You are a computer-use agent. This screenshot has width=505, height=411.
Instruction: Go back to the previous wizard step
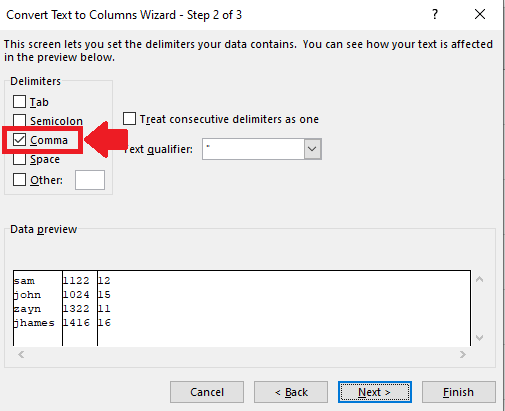click(x=291, y=392)
